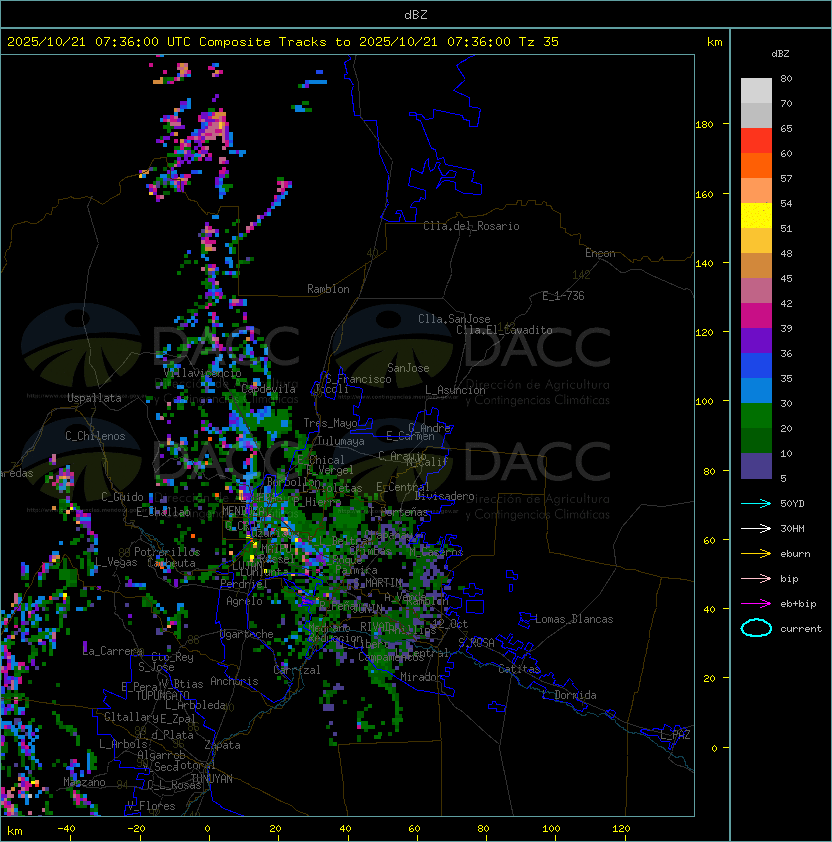Select the magenta 42–39 dBZ swatch
This screenshot has width=832, height=842.
756,316
